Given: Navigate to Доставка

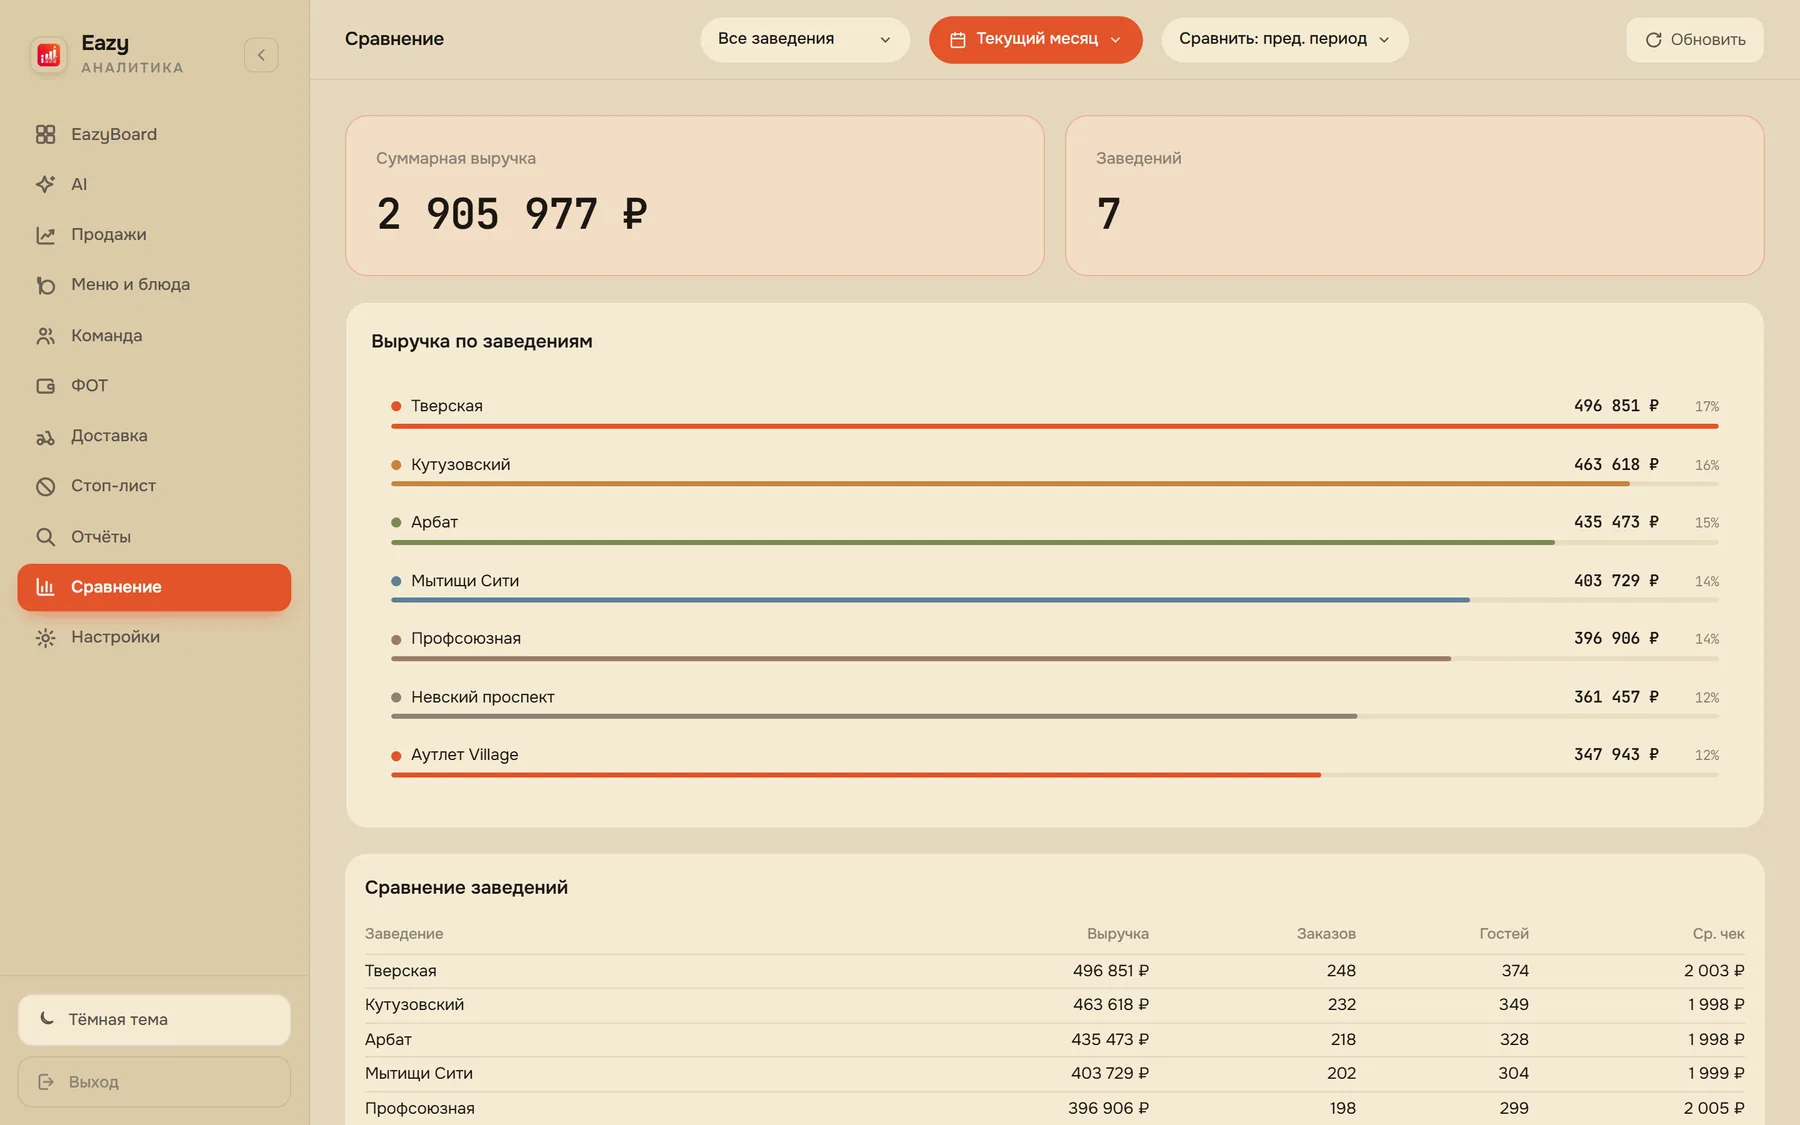Looking at the screenshot, I should click(x=154, y=436).
